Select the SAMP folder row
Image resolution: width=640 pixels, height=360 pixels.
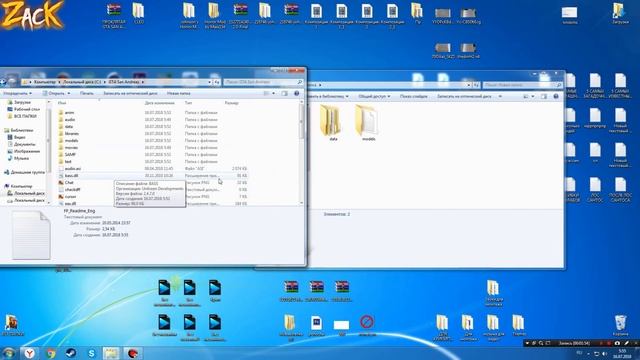coord(153,155)
